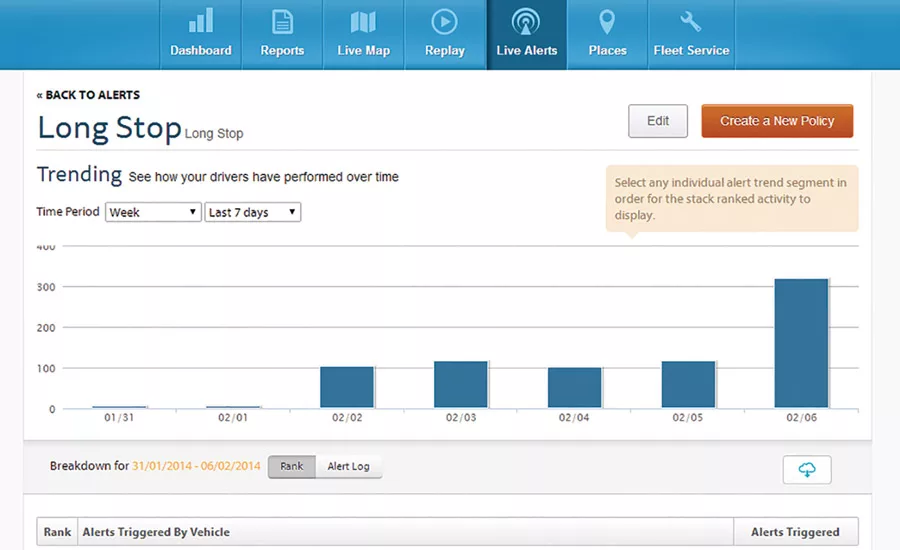
Task: Select the 02/02 bar in chart
Action: point(347,387)
